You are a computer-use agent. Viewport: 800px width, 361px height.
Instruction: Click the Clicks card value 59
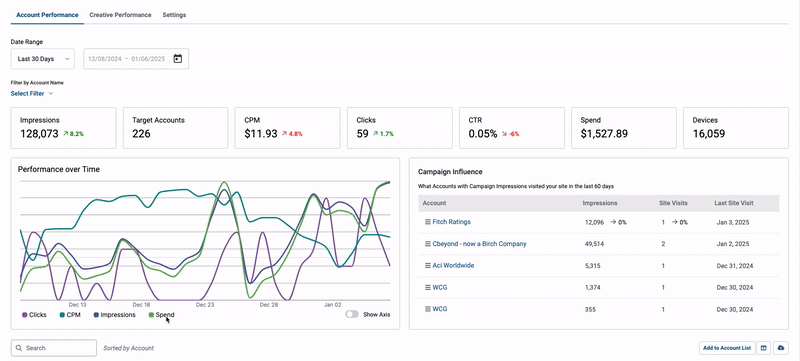pos(362,134)
